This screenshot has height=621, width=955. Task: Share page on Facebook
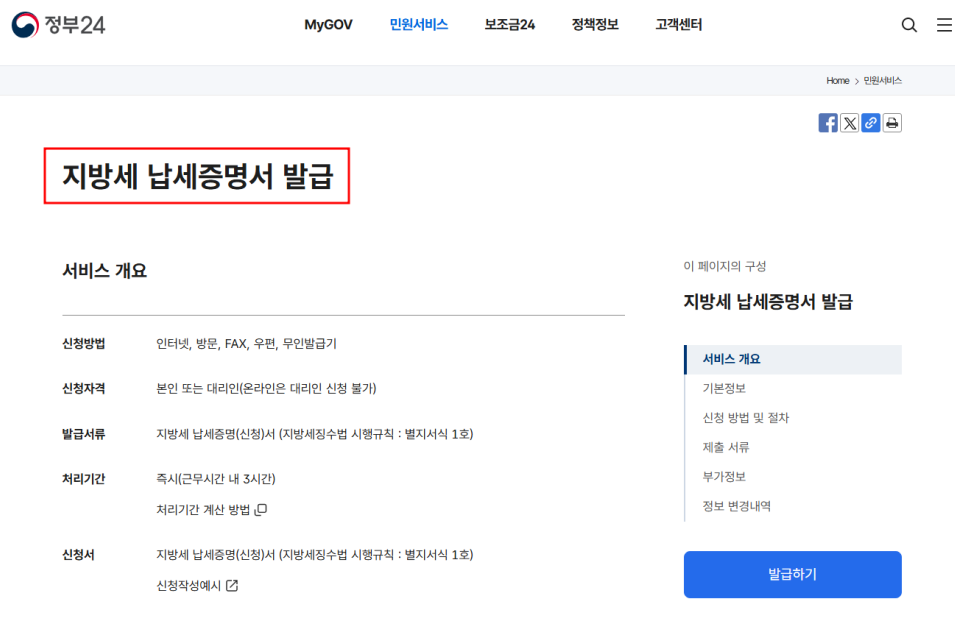coord(828,123)
